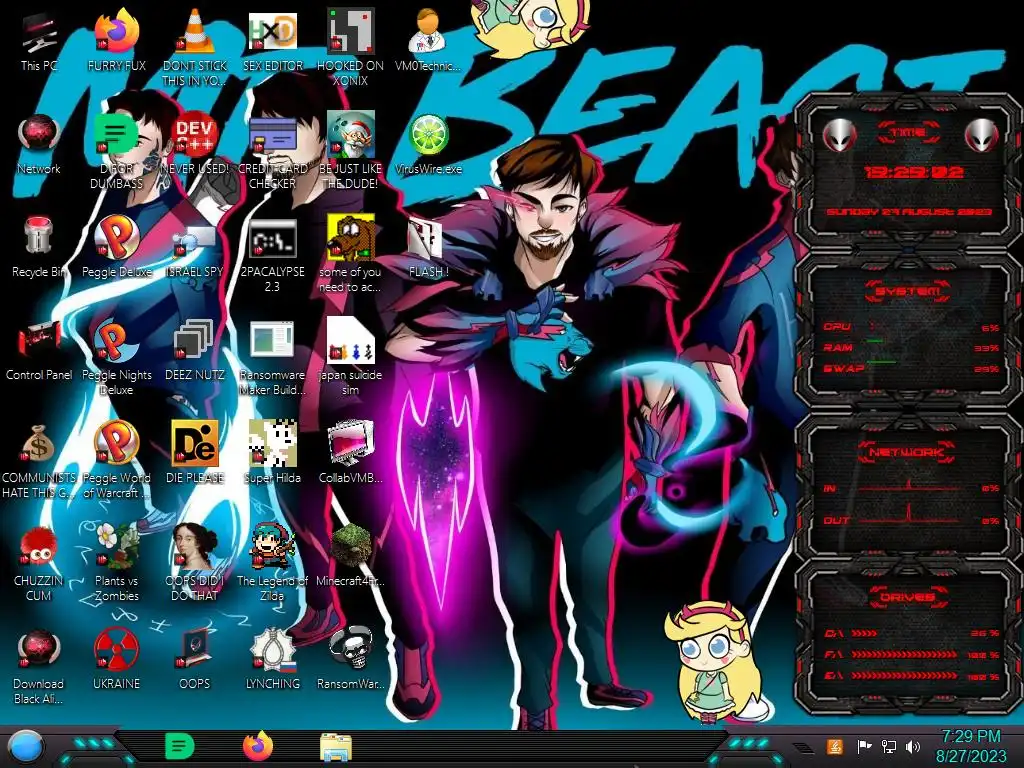Select the DIE PLEASE De icon
Viewport: 1024px width, 768px height.
(x=195, y=452)
